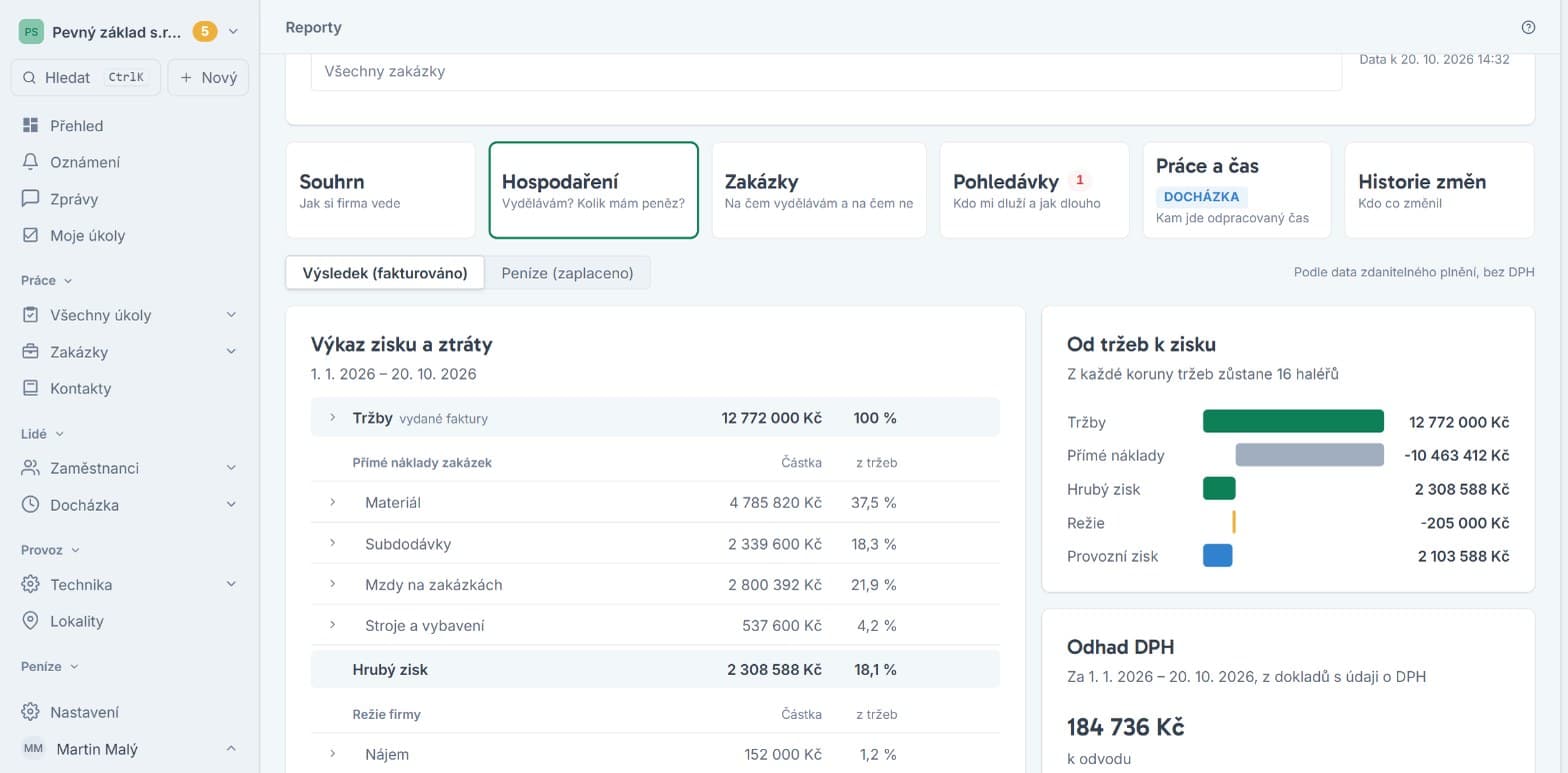Open the Oznámení bell icon

[31, 162]
